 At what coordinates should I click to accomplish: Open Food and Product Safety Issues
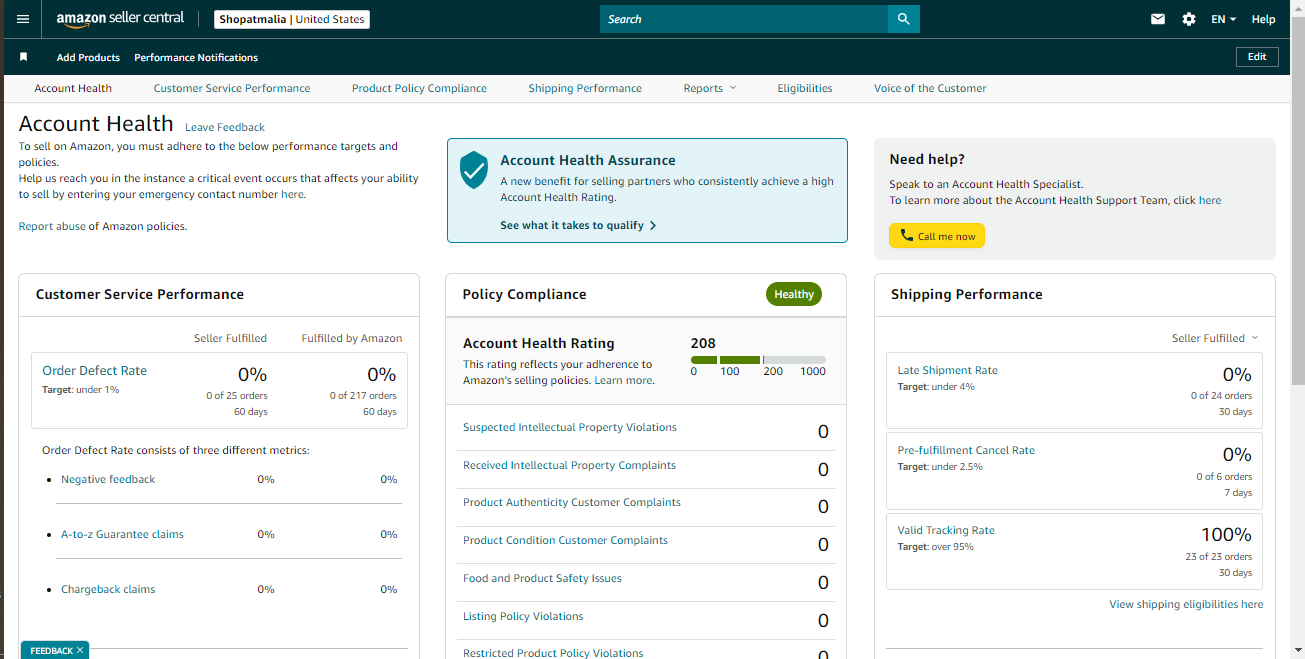pos(542,578)
